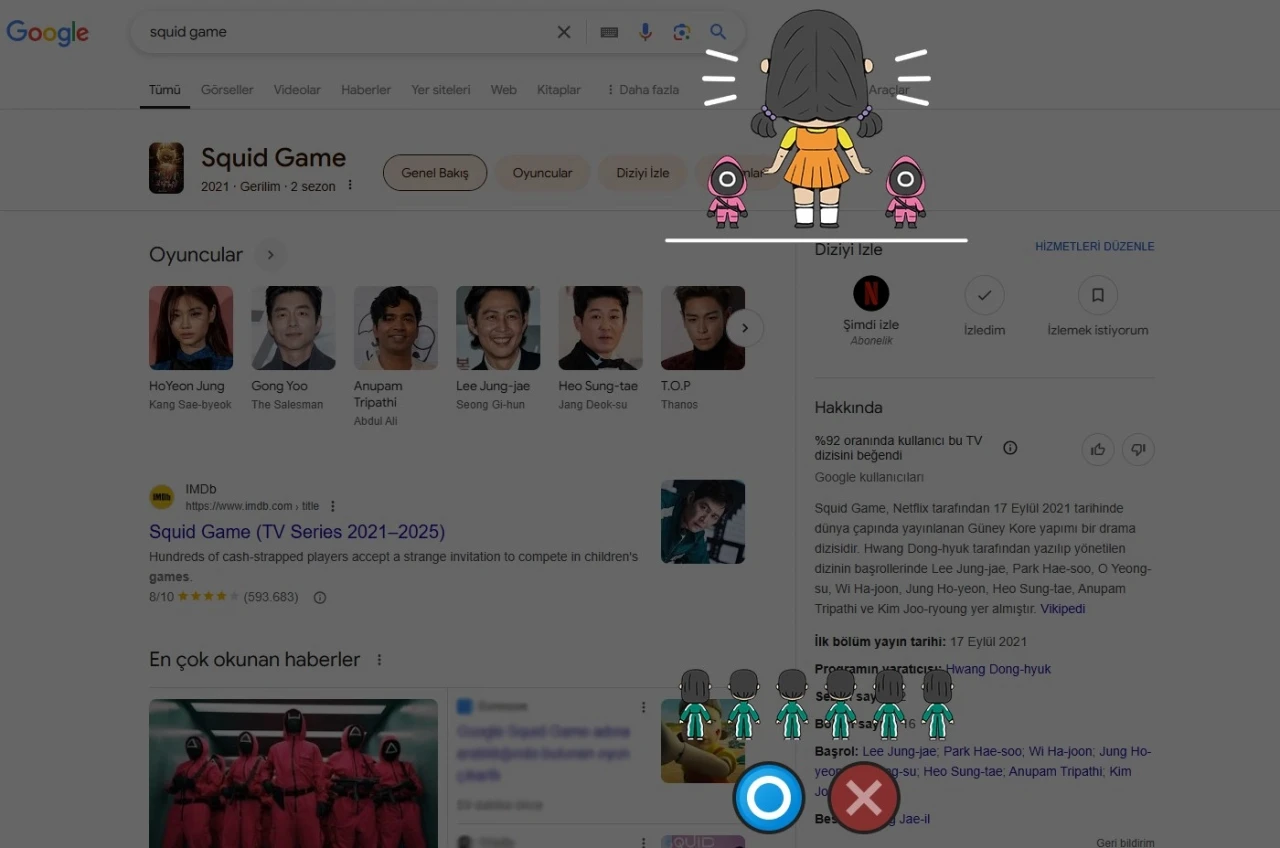
Task: Switch to the Web tab
Action: (x=503, y=90)
